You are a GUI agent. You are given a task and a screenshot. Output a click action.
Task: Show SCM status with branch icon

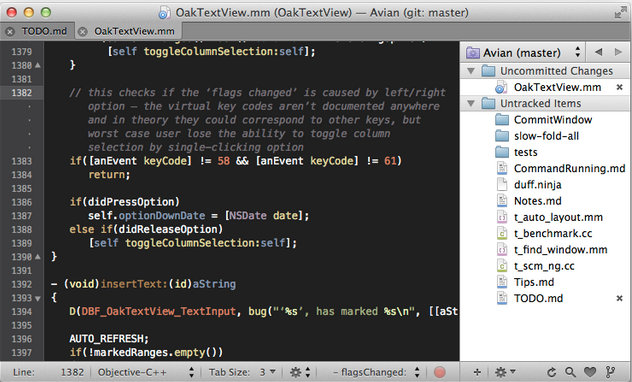(610, 372)
